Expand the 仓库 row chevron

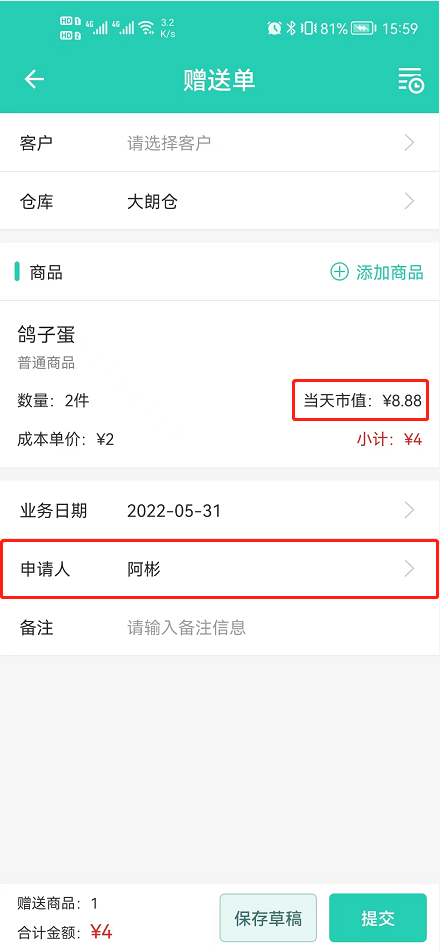pyautogui.click(x=410, y=201)
